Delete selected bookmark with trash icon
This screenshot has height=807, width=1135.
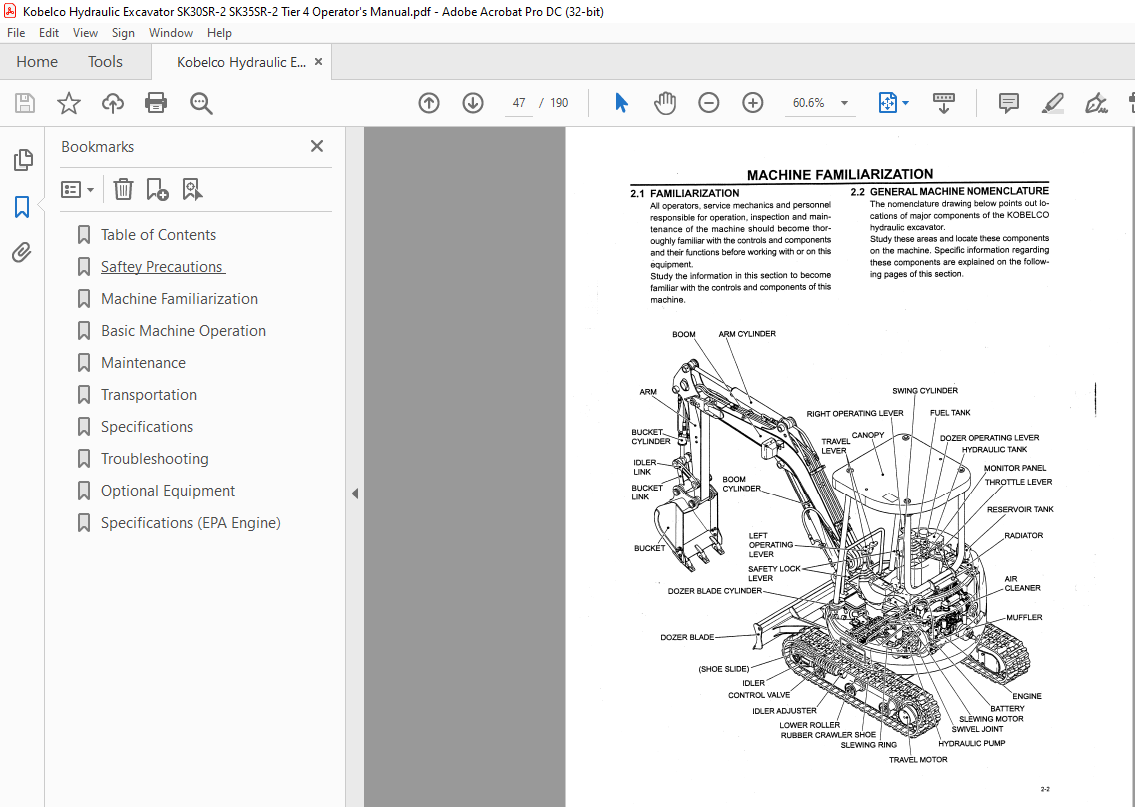tap(123, 190)
